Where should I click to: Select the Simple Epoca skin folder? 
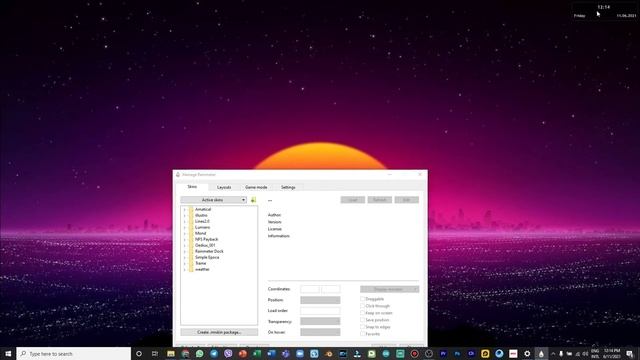click(207, 258)
